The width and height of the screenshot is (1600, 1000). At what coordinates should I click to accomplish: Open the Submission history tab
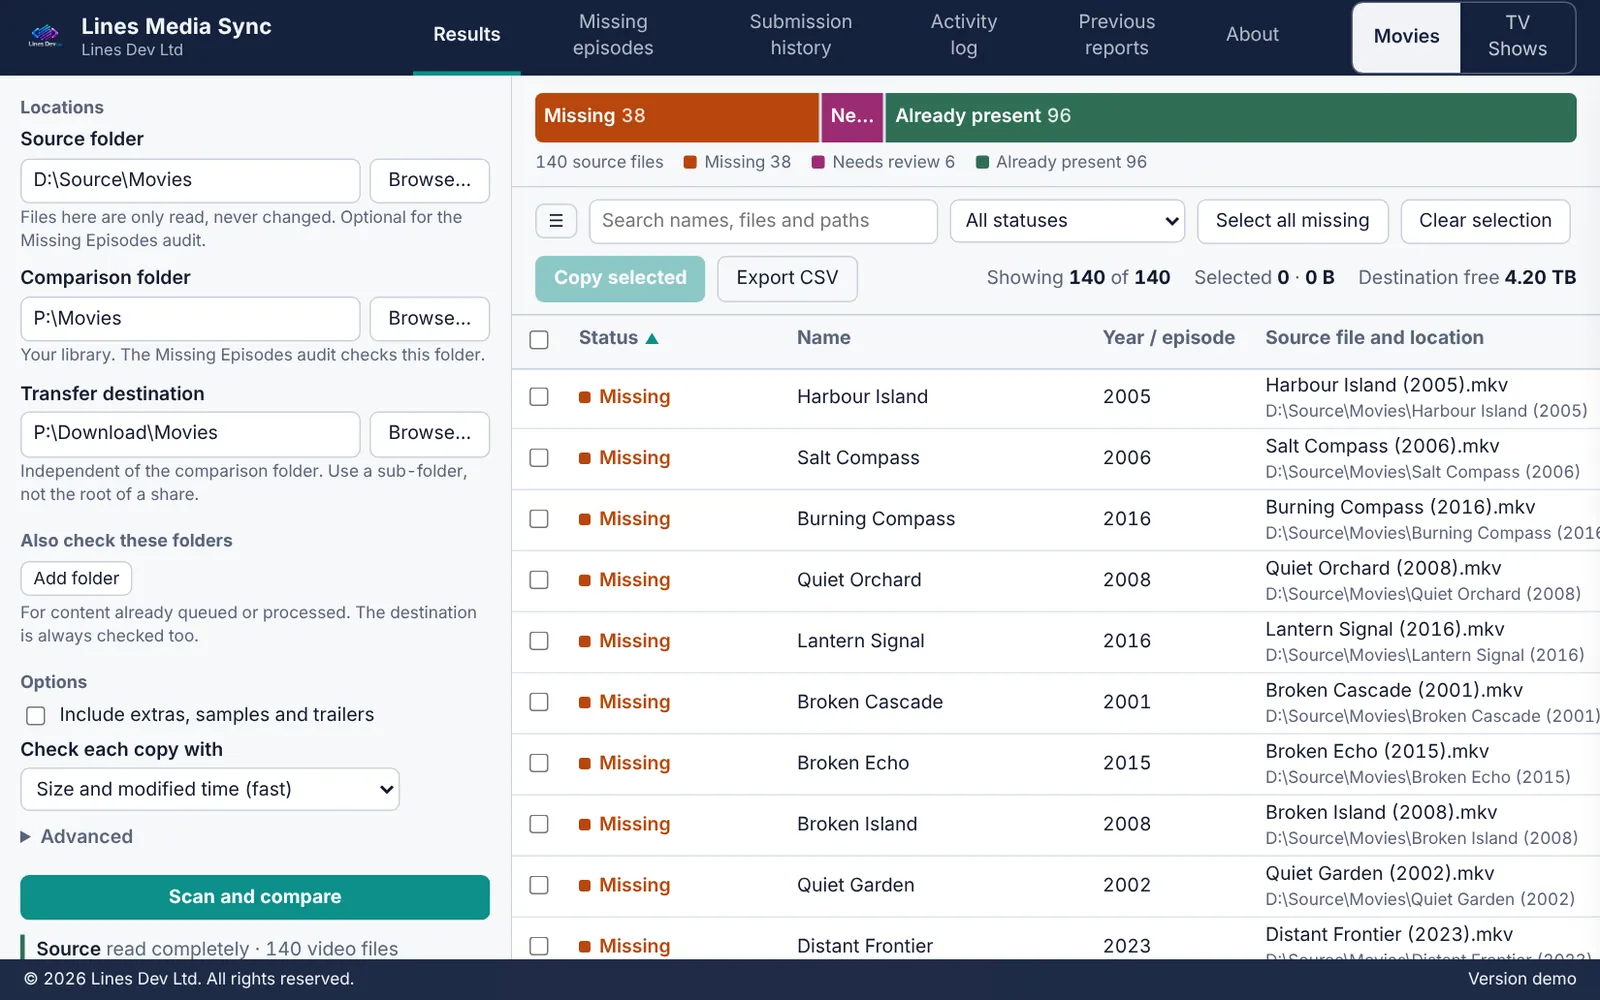800,35
